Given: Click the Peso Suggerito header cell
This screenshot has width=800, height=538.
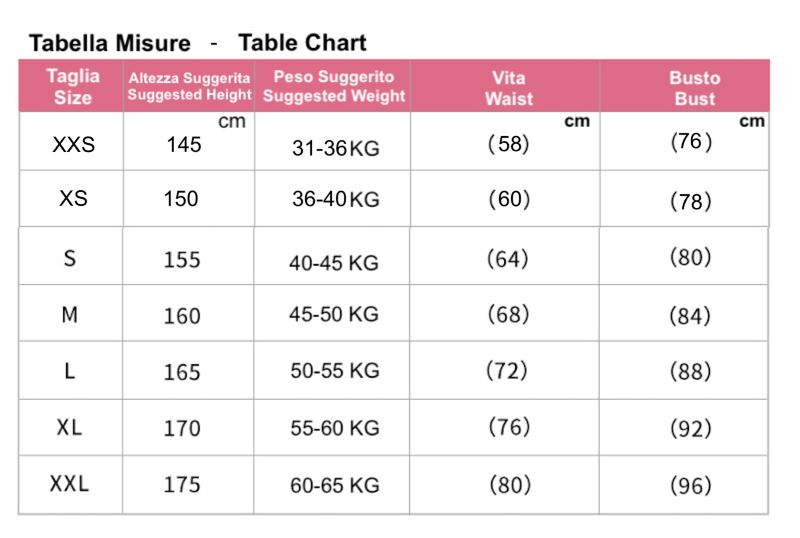Looking at the screenshot, I should pos(334,87).
